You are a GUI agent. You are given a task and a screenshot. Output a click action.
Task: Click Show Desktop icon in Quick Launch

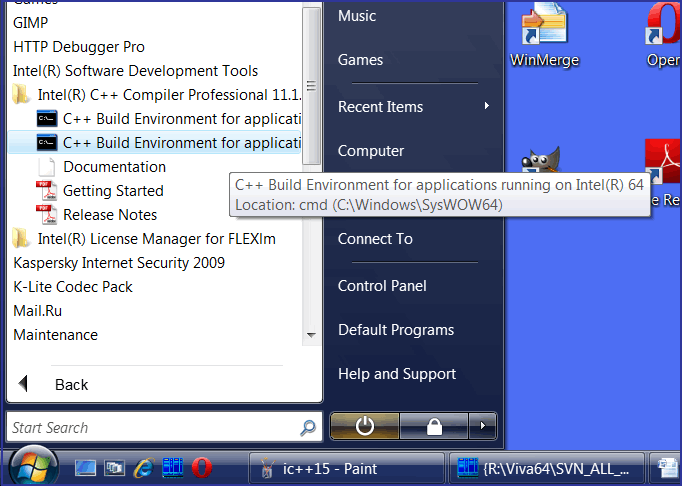(85, 467)
